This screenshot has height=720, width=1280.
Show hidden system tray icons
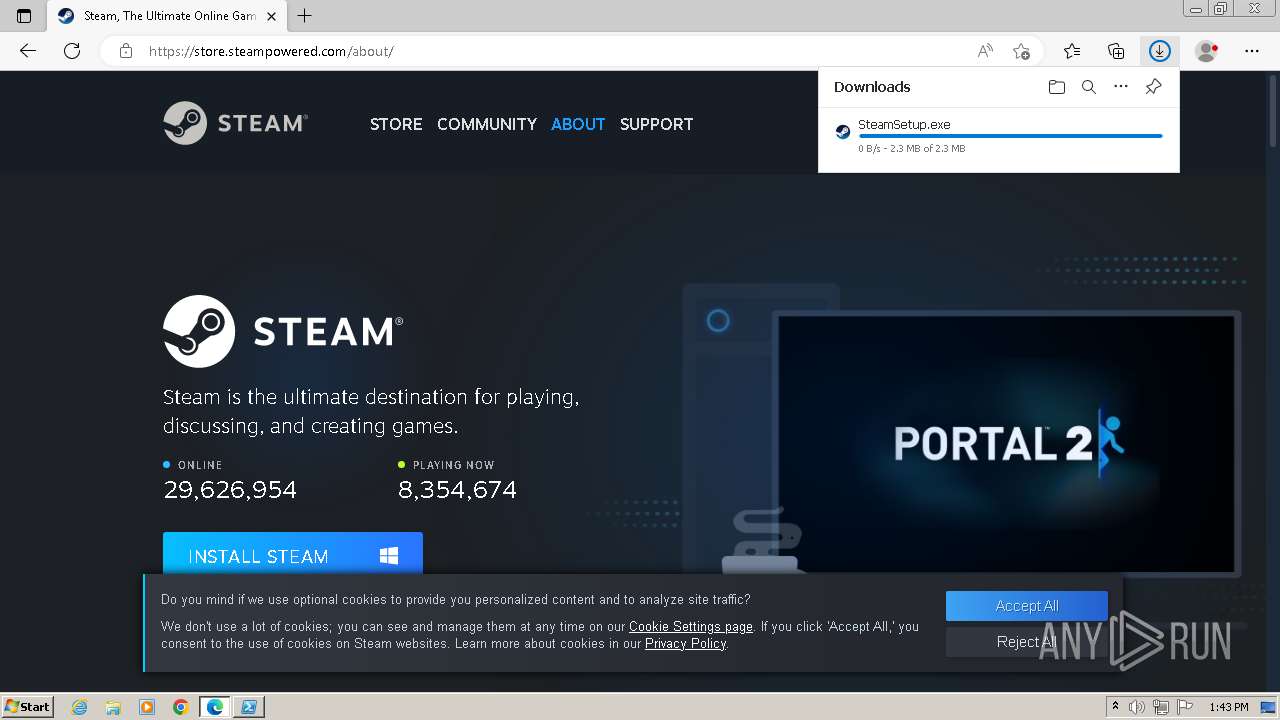pyautogui.click(x=1115, y=707)
